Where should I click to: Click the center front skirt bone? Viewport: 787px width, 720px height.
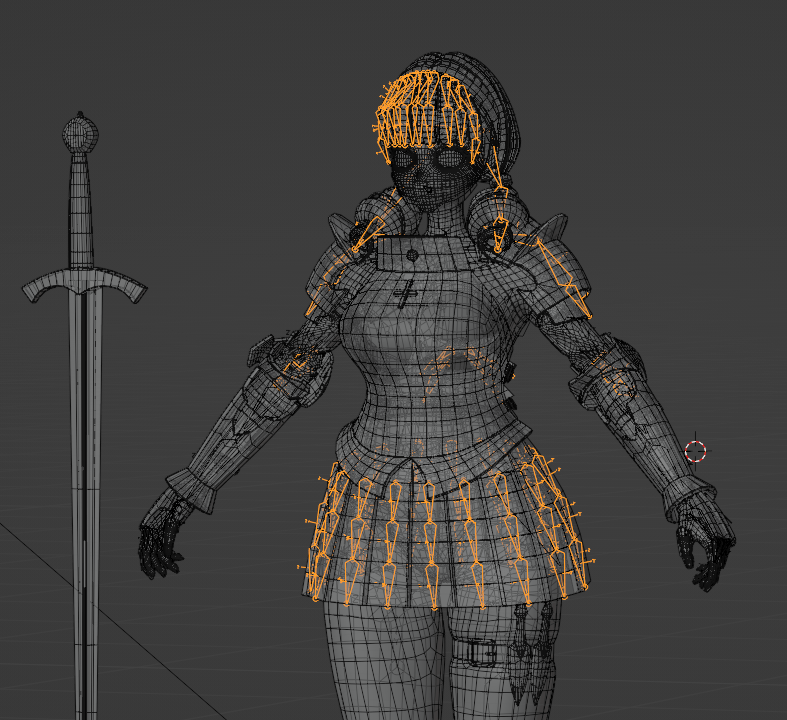(430, 540)
